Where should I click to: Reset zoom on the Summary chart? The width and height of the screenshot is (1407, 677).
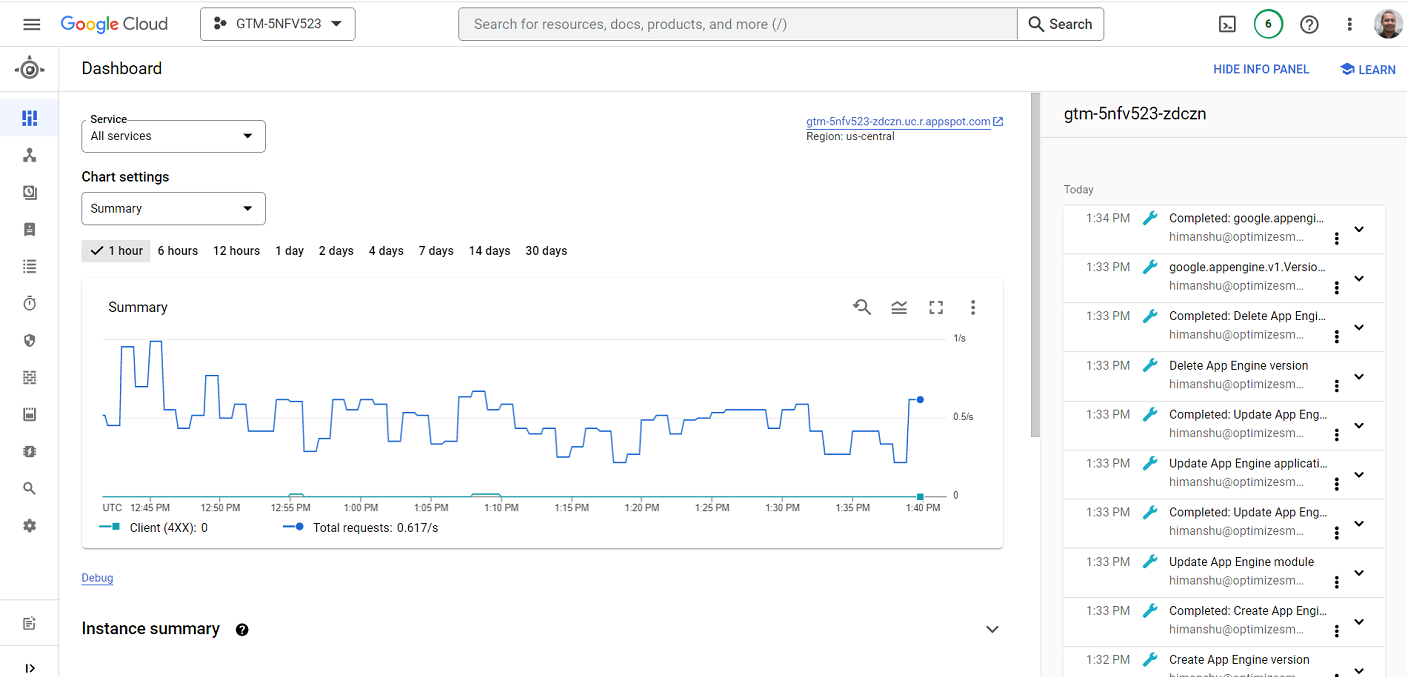pos(862,307)
